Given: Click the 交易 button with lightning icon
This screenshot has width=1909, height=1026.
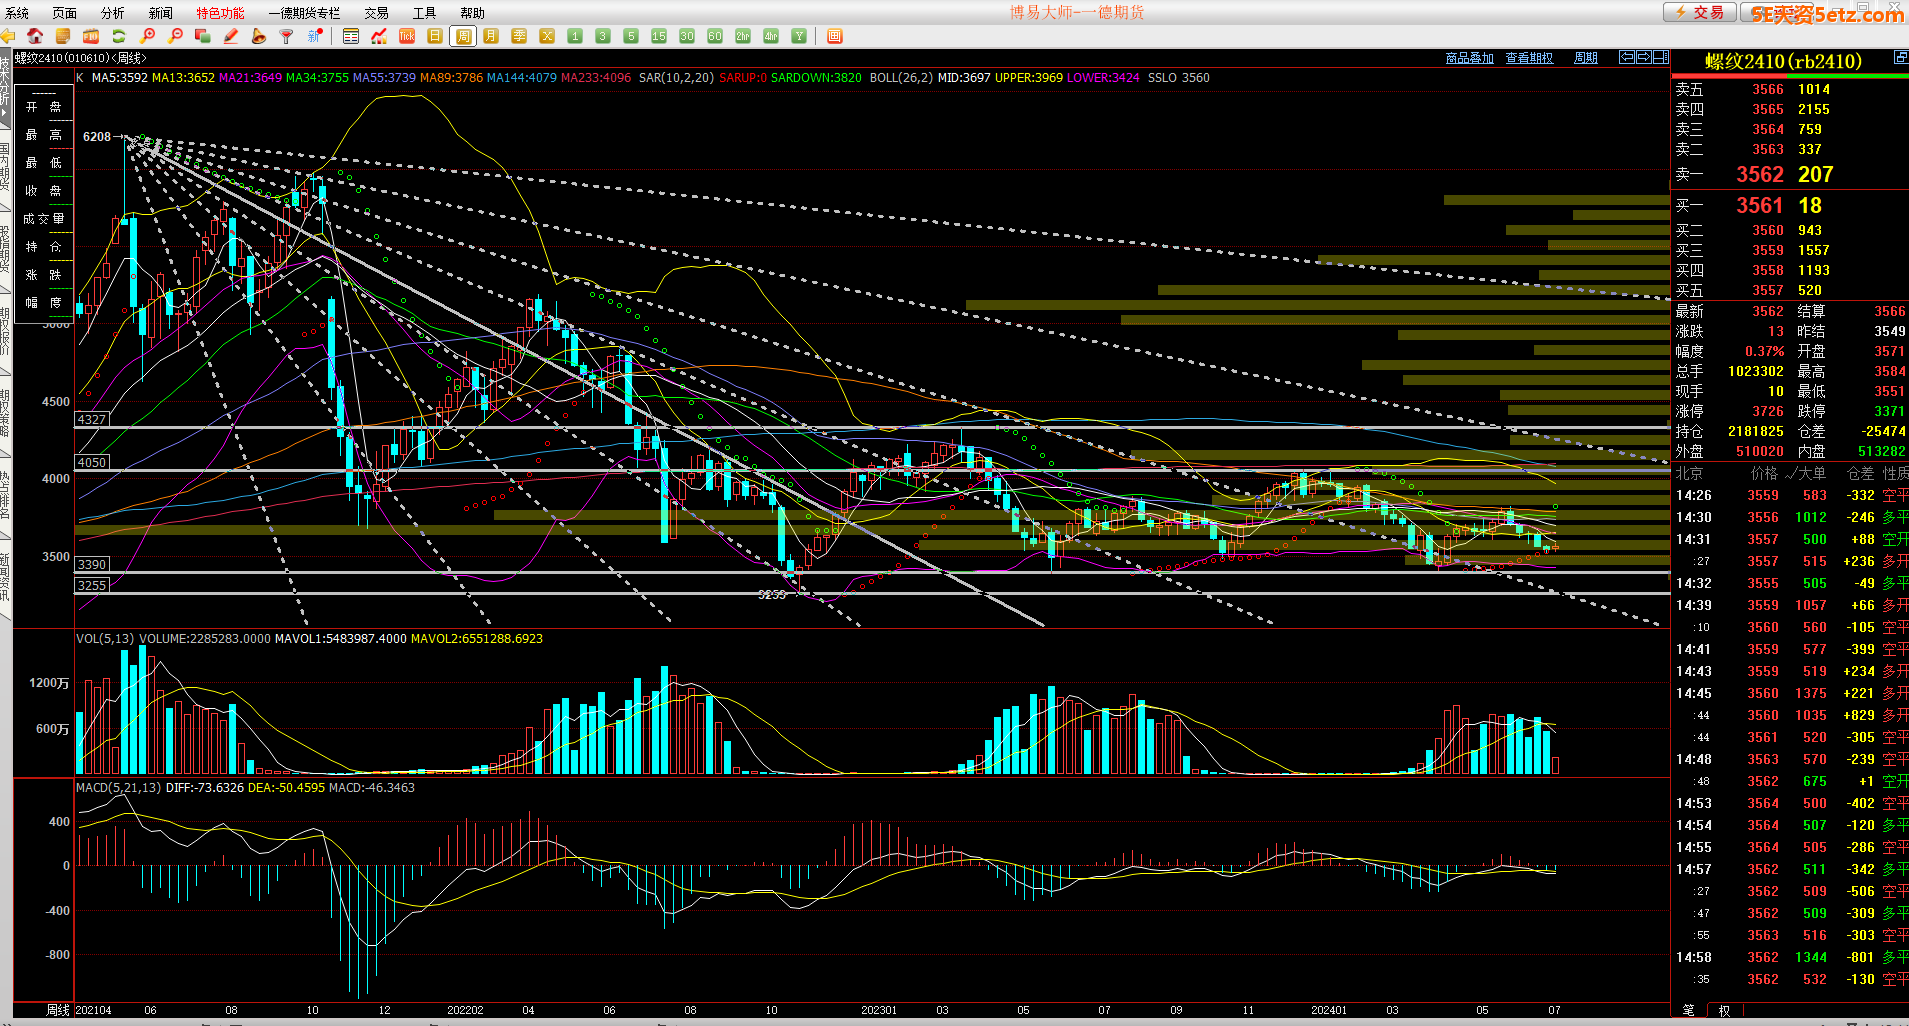Looking at the screenshot, I should point(1700,12).
